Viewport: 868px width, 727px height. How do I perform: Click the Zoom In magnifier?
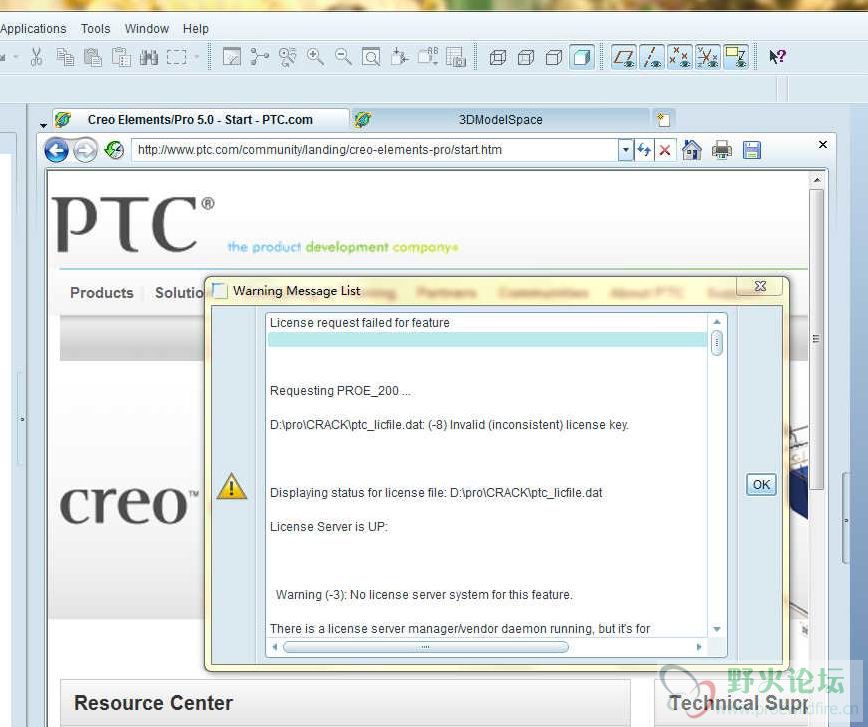pyautogui.click(x=315, y=57)
